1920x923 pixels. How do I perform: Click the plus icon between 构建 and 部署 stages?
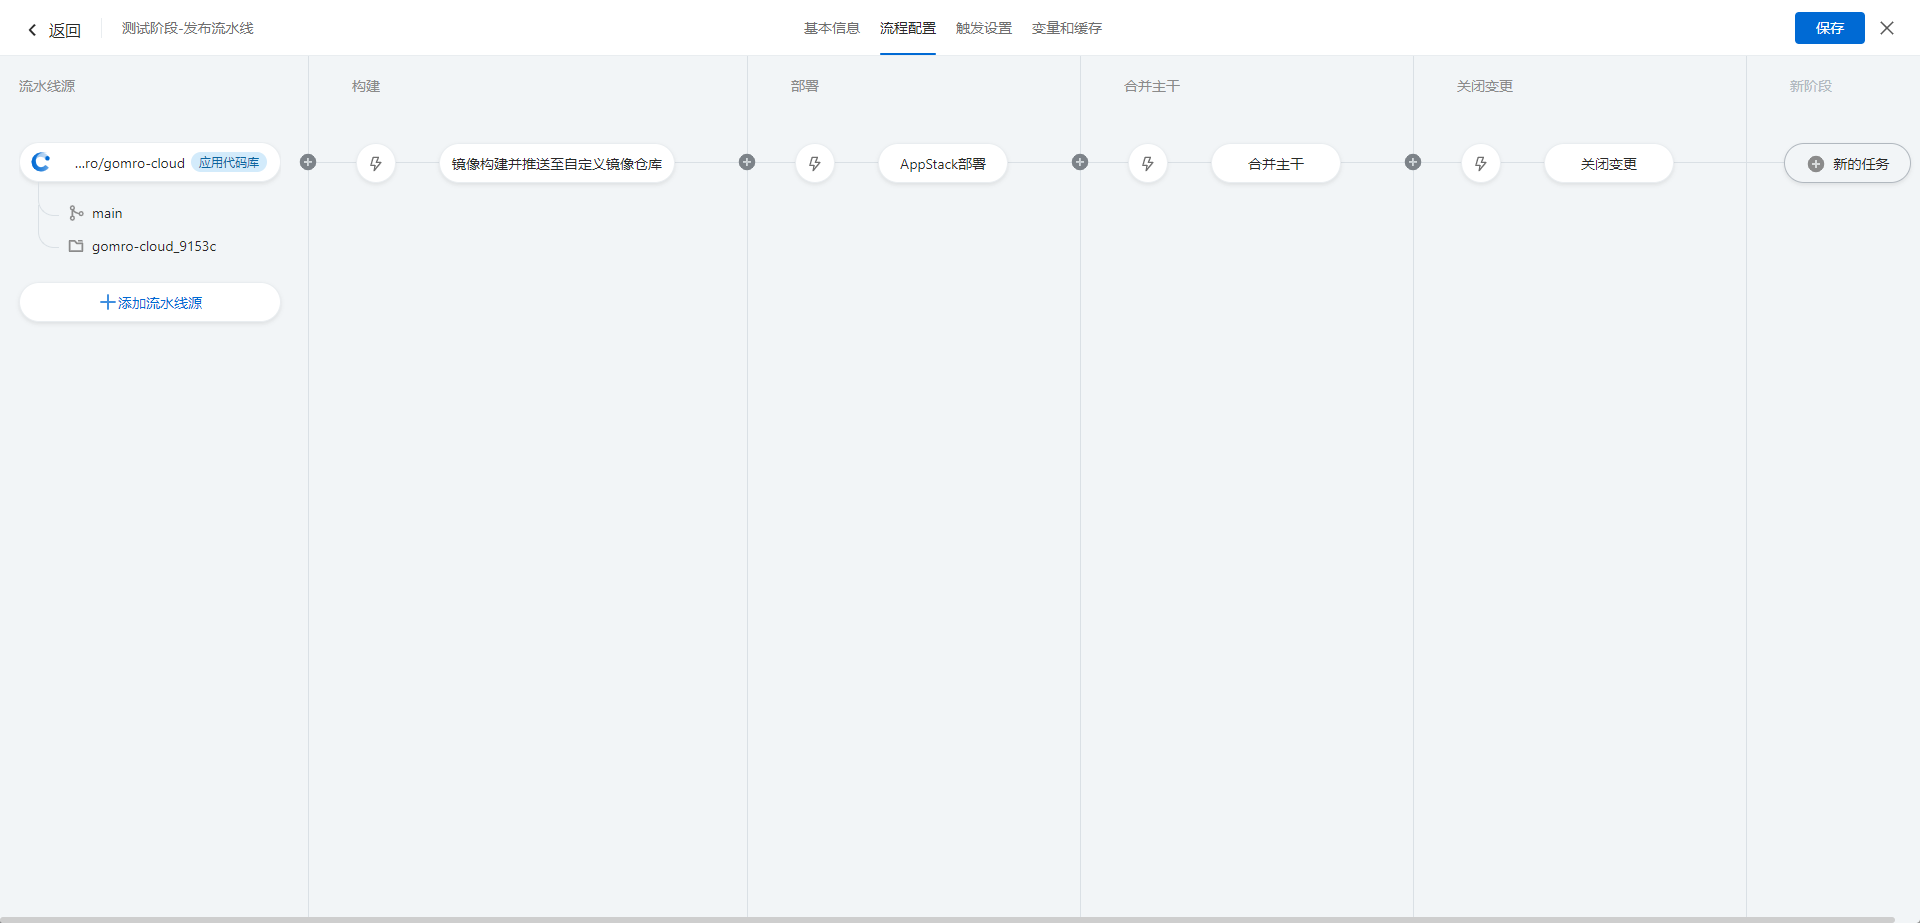747,162
